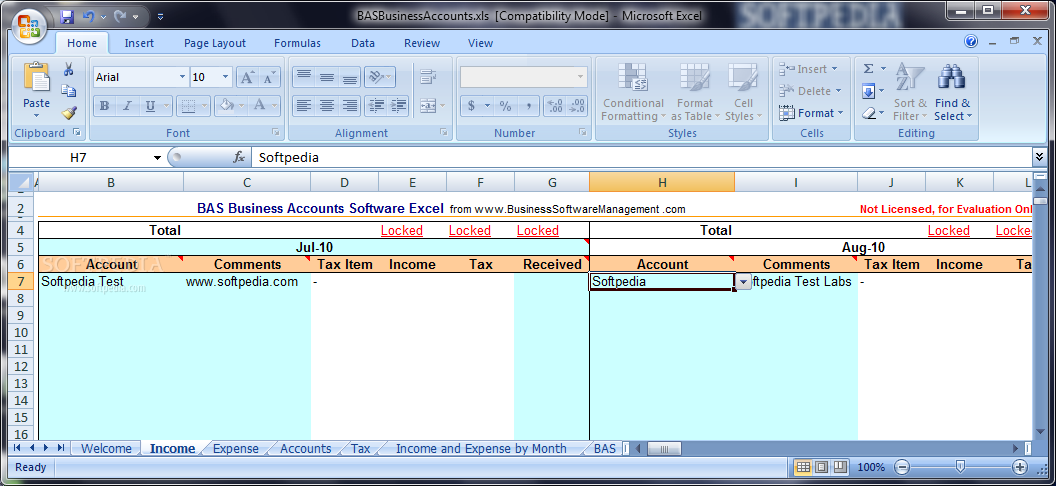The height and width of the screenshot is (486, 1056).
Task: Click the Merge and Center icon
Action: 428,106
